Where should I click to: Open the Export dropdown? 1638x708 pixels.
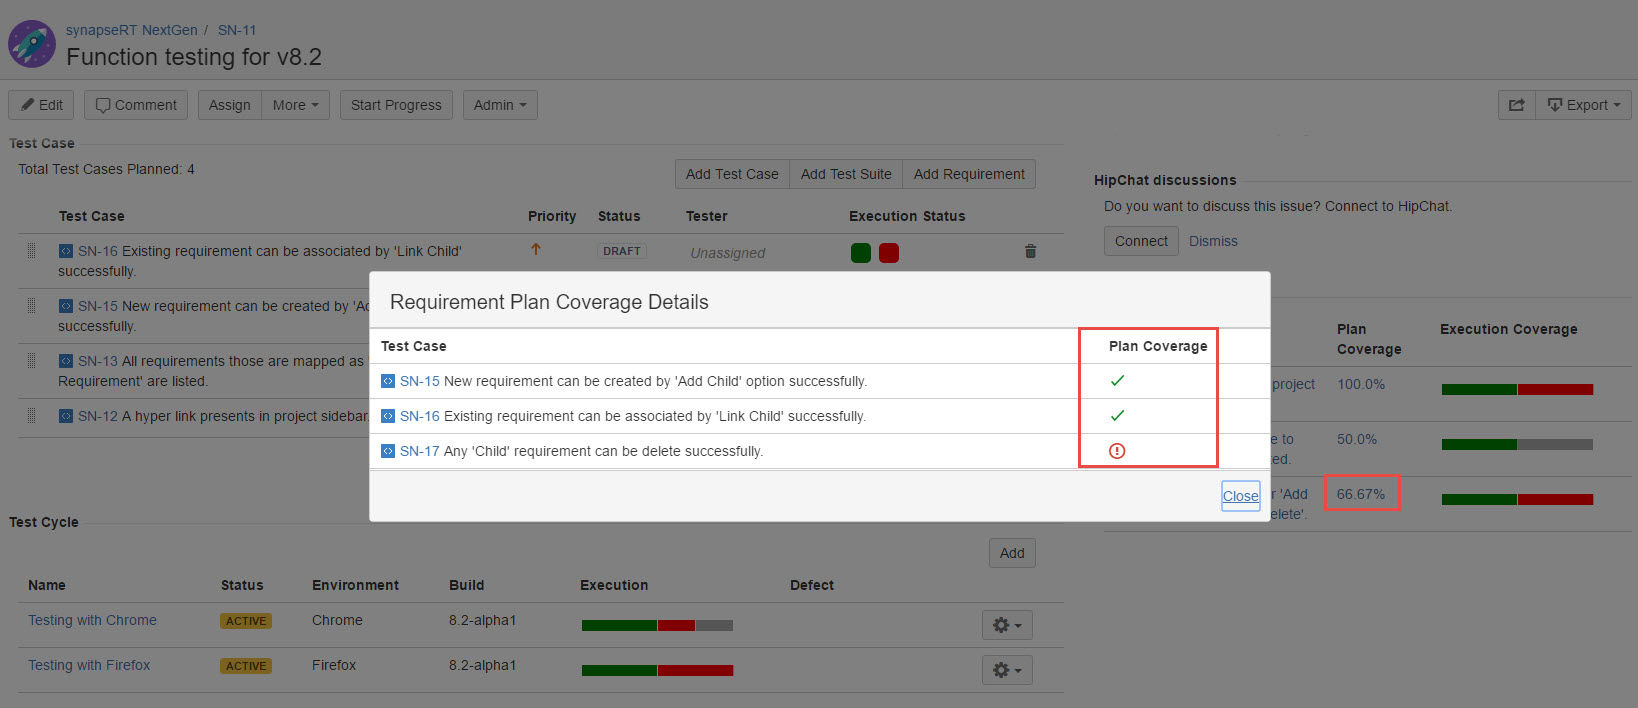click(x=1583, y=105)
